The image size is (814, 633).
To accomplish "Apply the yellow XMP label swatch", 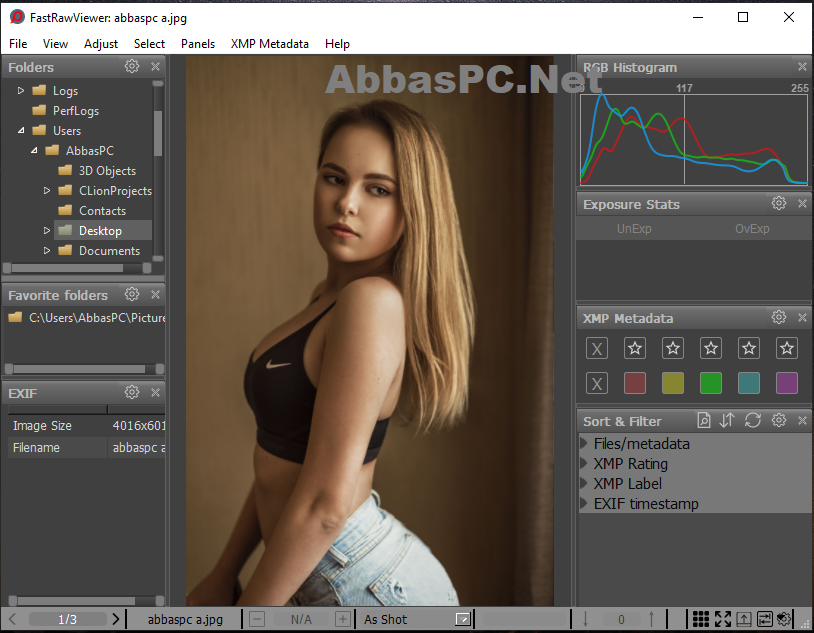I will pos(673,383).
